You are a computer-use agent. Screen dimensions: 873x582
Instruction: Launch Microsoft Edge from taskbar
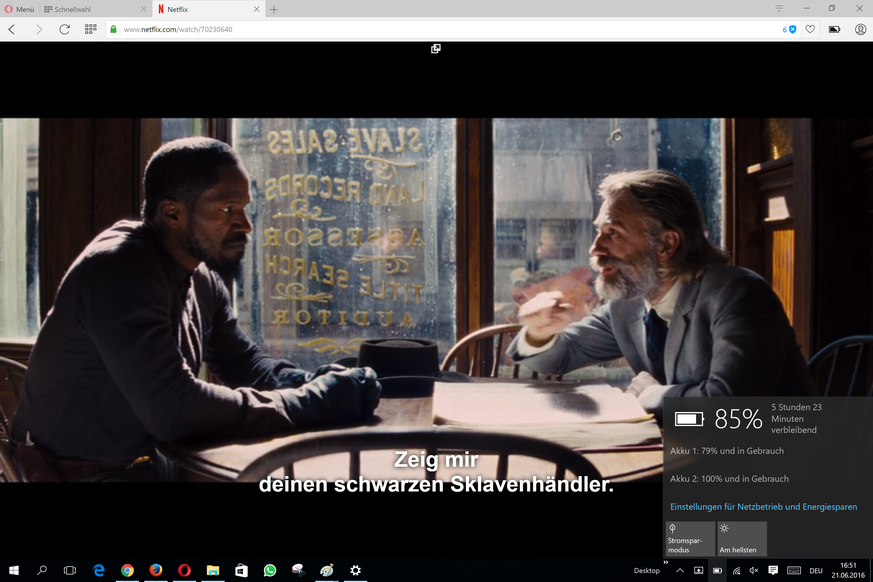pos(99,570)
